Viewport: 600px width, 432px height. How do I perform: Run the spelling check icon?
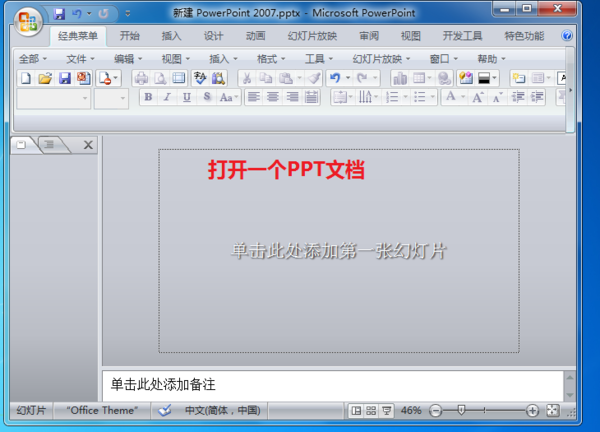(199, 78)
